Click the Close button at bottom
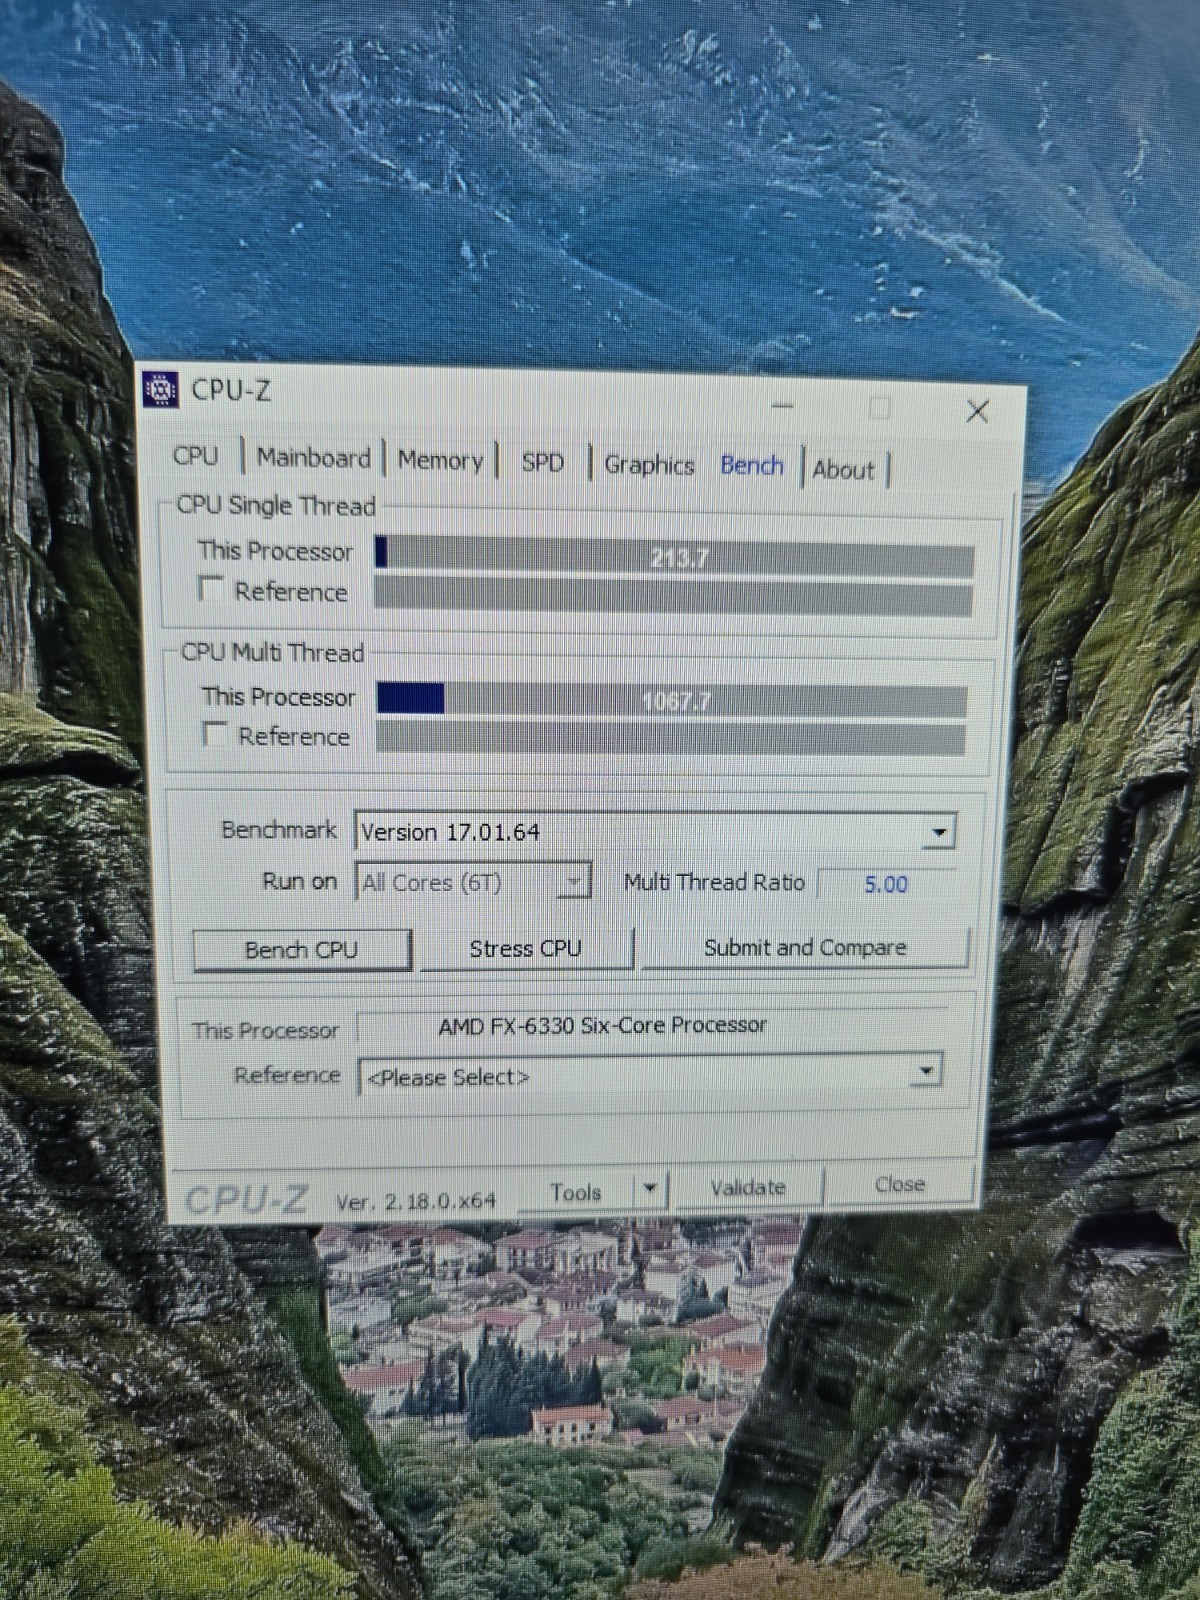Viewport: 1200px width, 1600px height. point(899,1184)
